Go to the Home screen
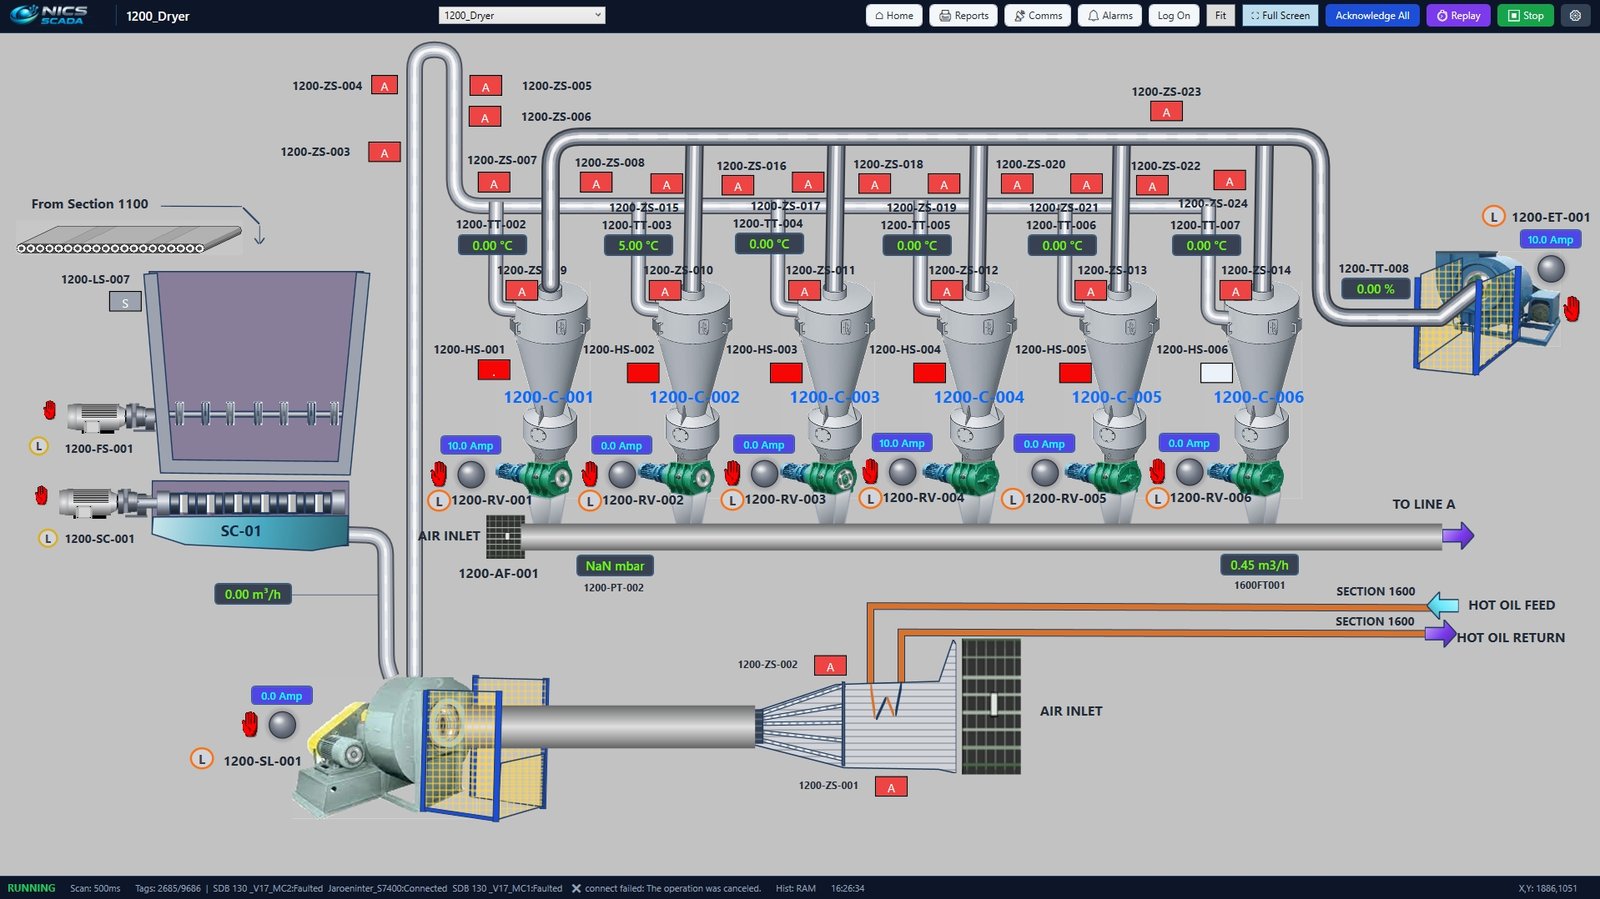 [x=894, y=15]
